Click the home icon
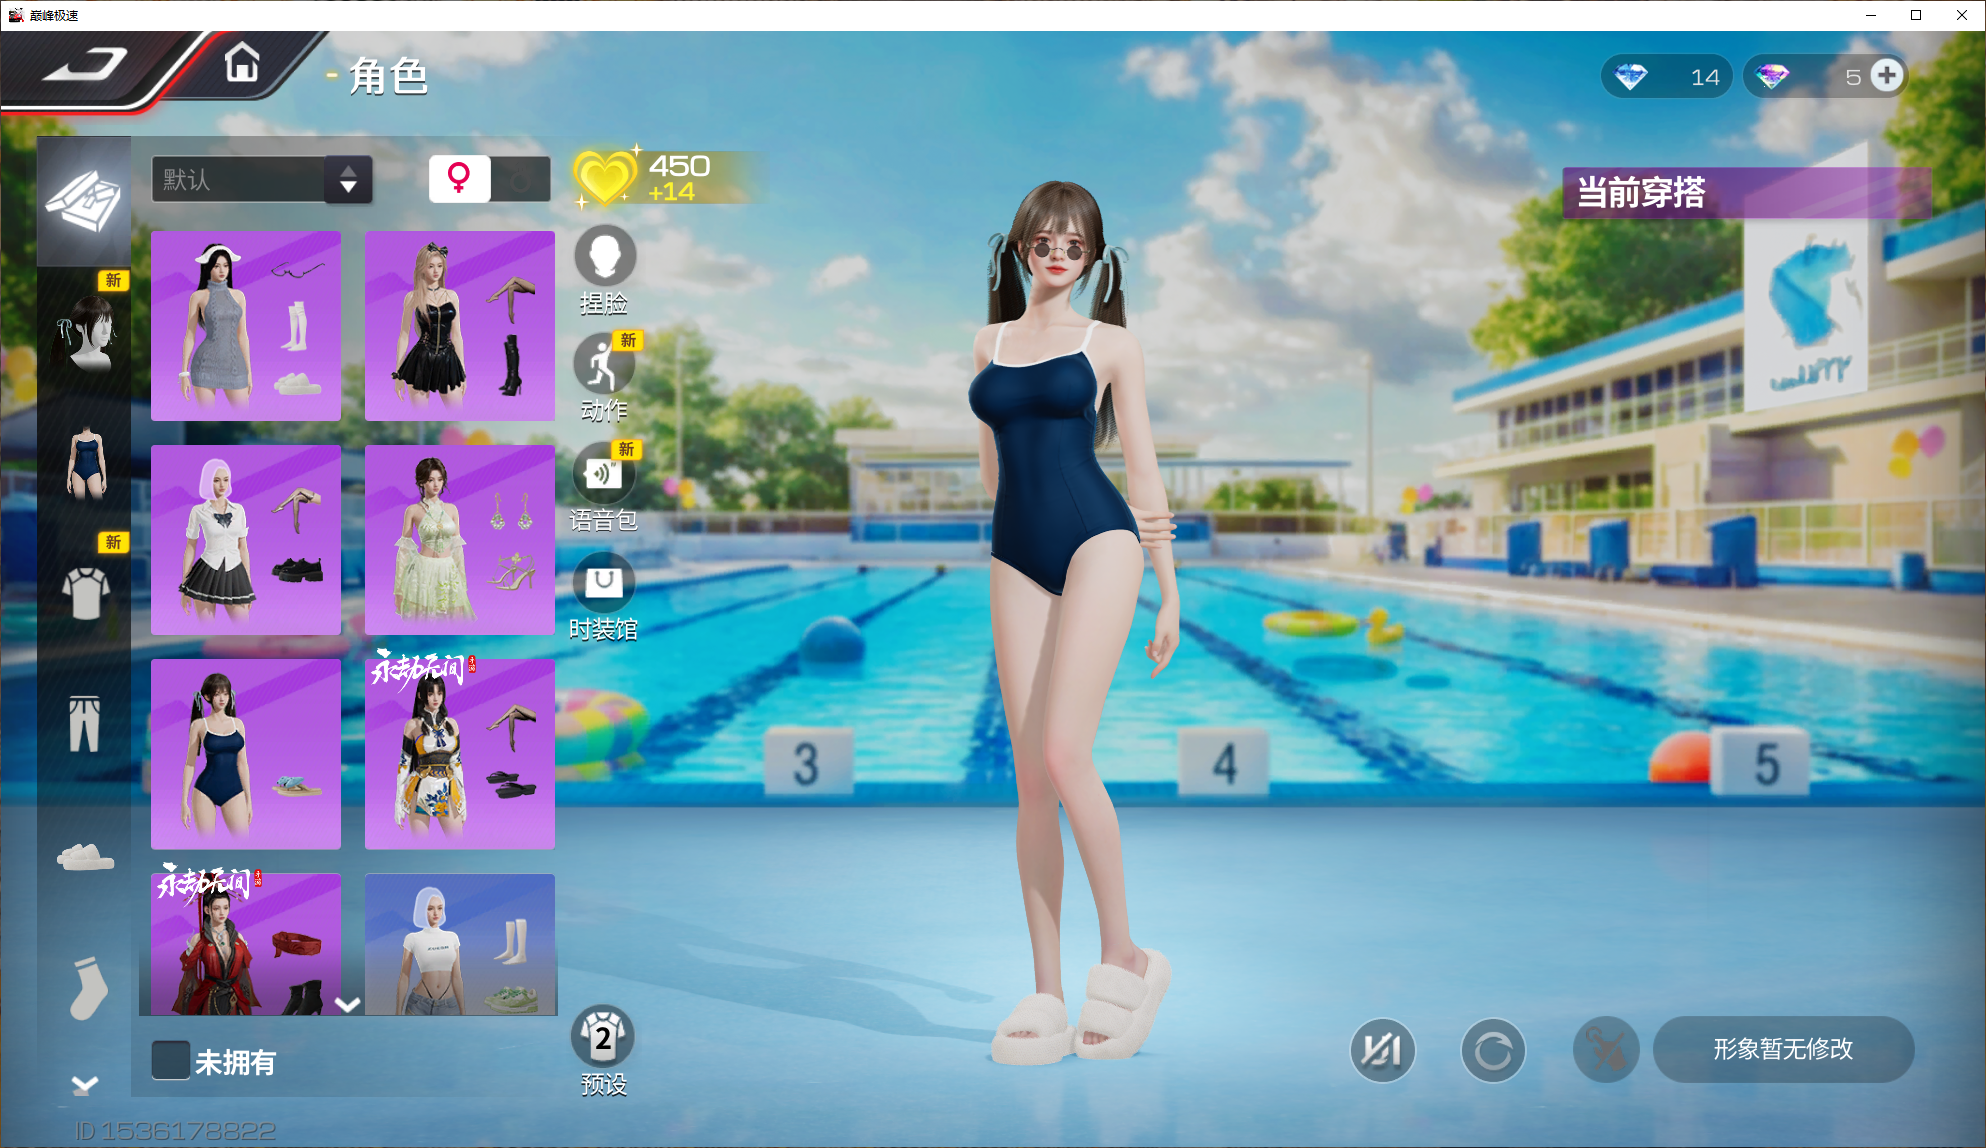The height and width of the screenshot is (1148, 1986). pos(242,64)
